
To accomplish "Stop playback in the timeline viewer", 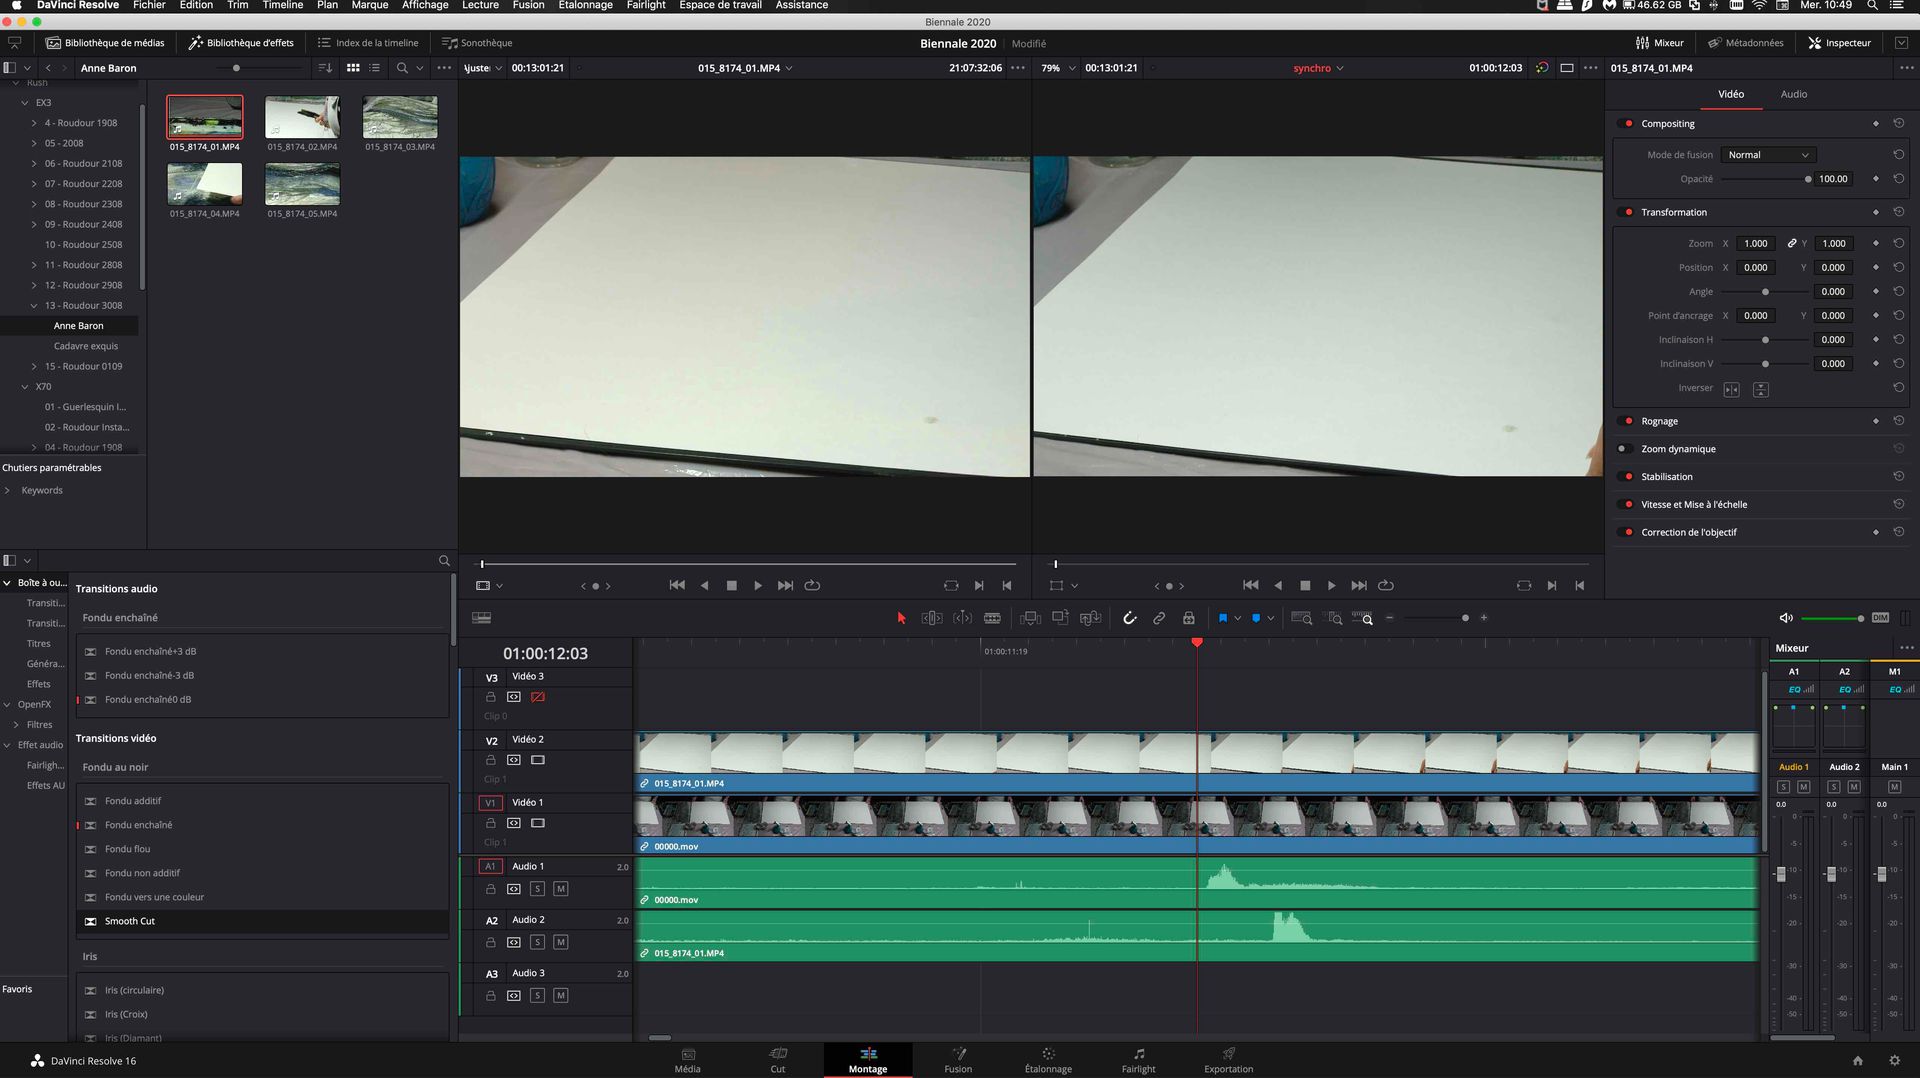I will click(x=1305, y=585).
